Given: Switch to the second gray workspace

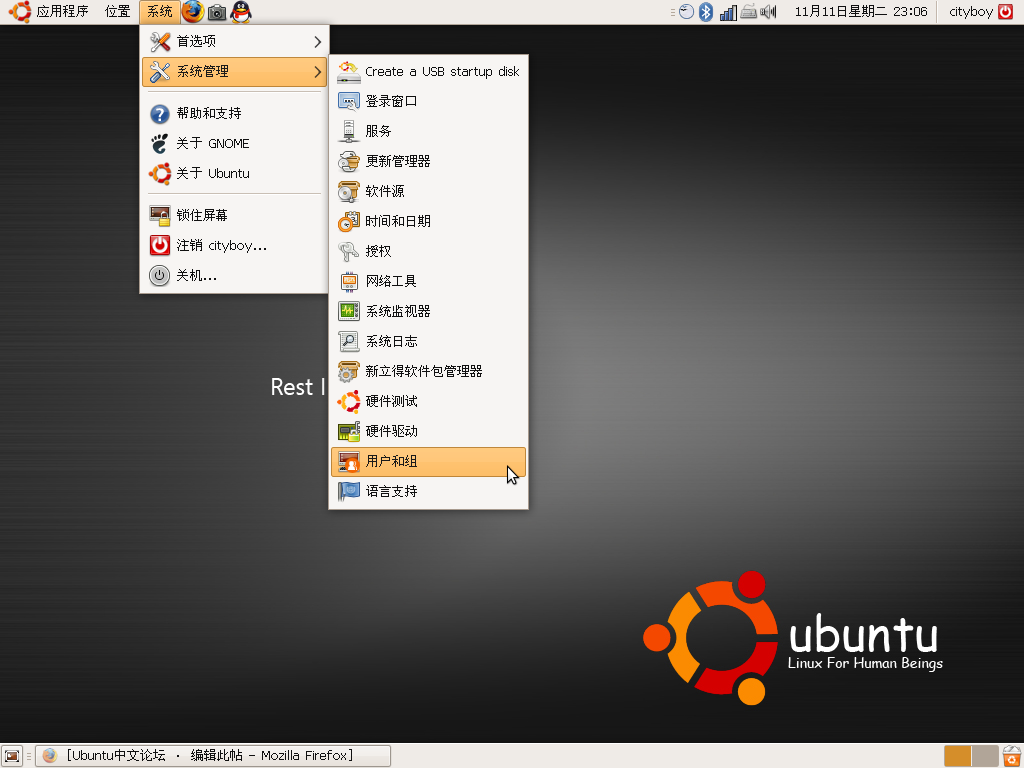Looking at the screenshot, I should [985, 756].
